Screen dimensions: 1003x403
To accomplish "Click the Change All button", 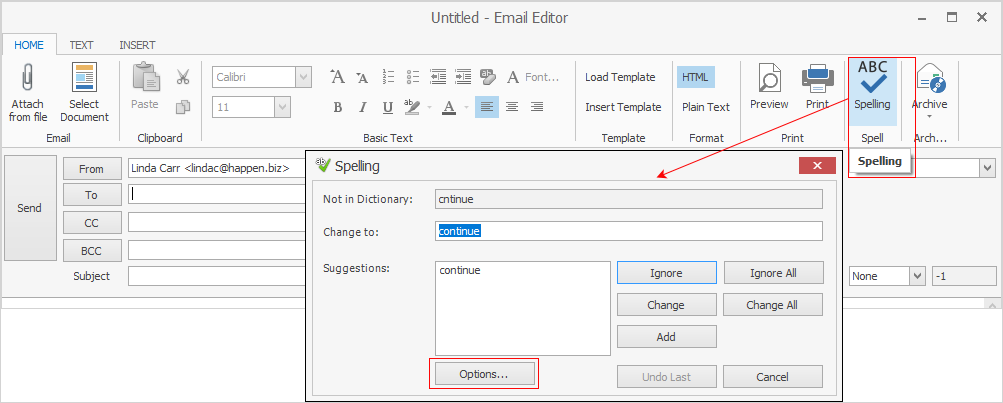I will click(x=773, y=304).
